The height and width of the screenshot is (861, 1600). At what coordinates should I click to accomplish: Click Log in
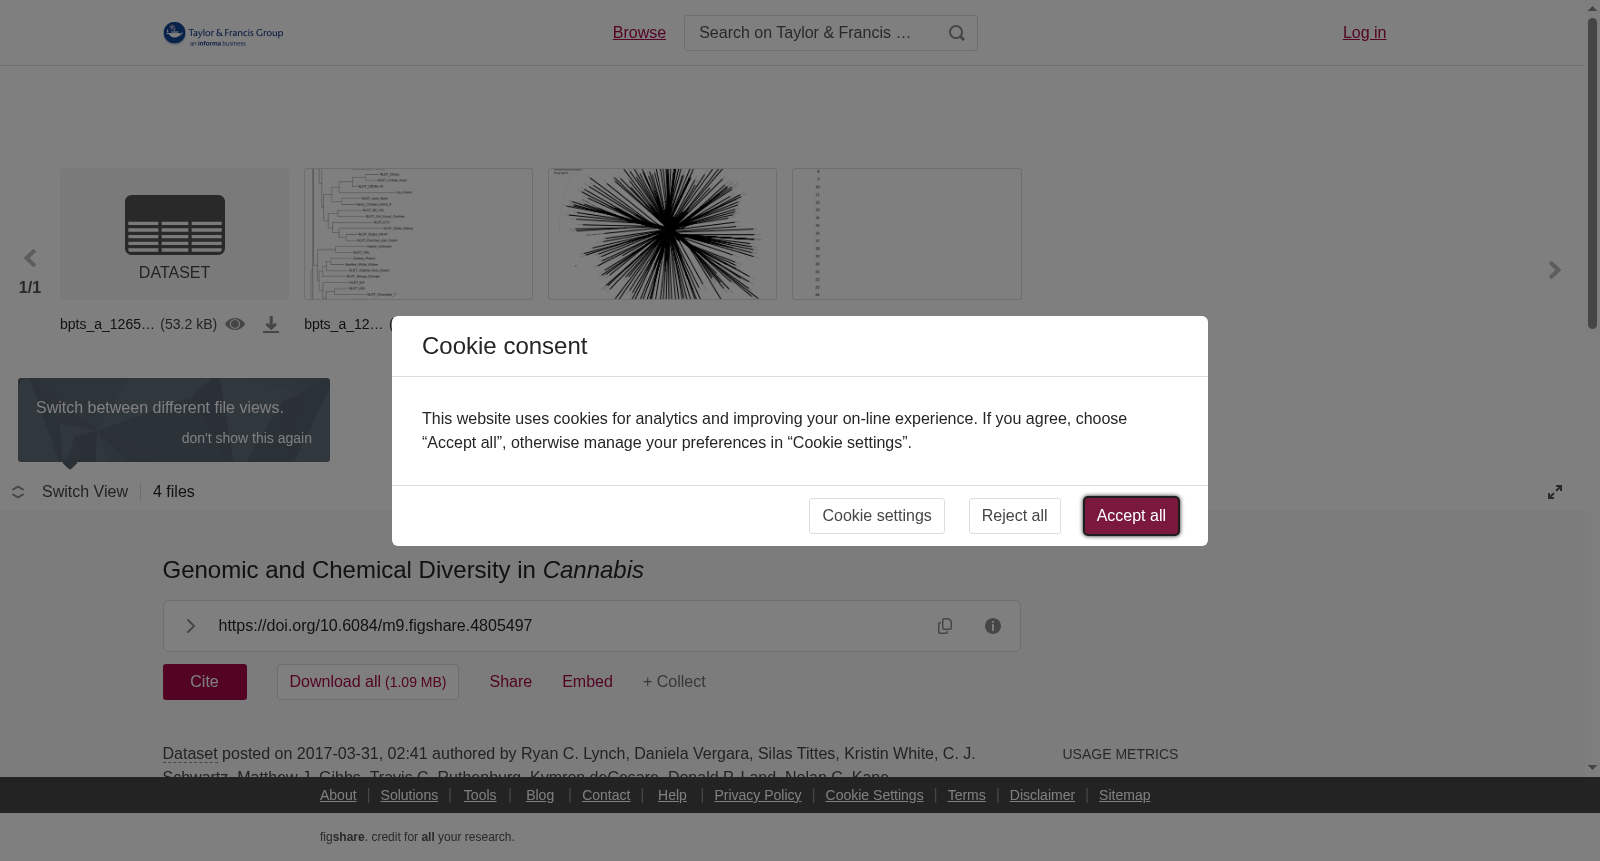click(x=1364, y=33)
